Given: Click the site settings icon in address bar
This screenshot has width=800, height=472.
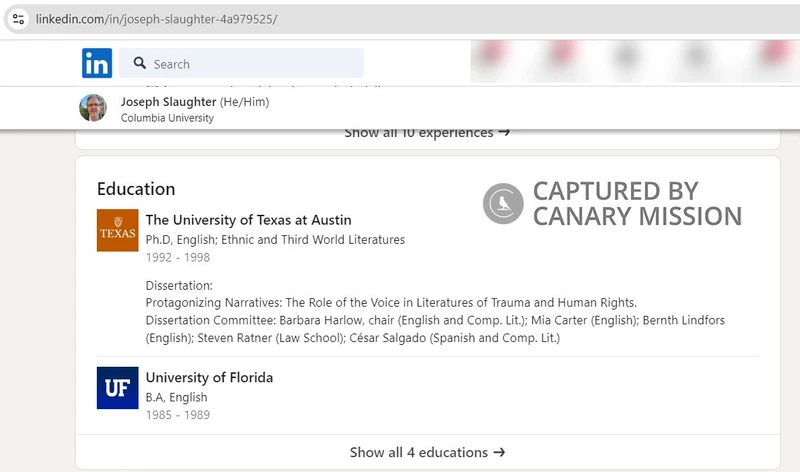Looking at the screenshot, I should pyautogui.click(x=18, y=19).
